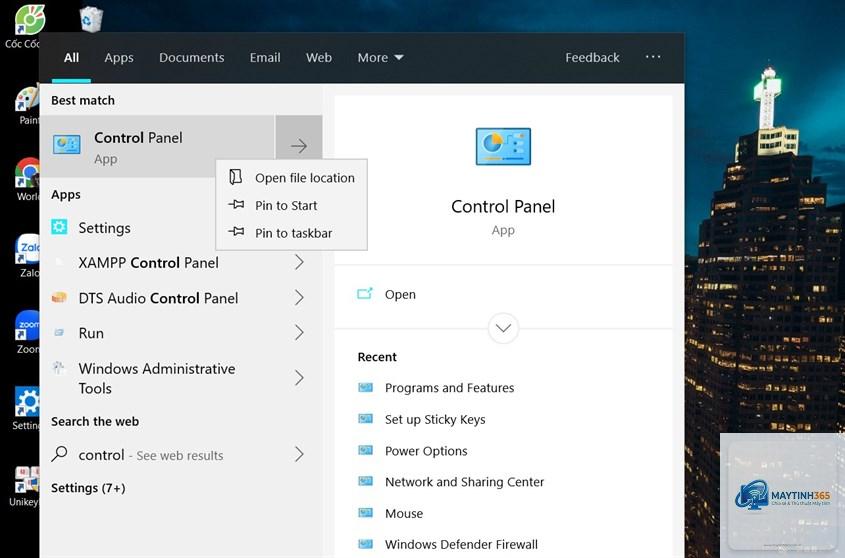The width and height of the screenshot is (845, 558).
Task: Choose Pin to taskbar in context menu
Action: [x=292, y=233]
